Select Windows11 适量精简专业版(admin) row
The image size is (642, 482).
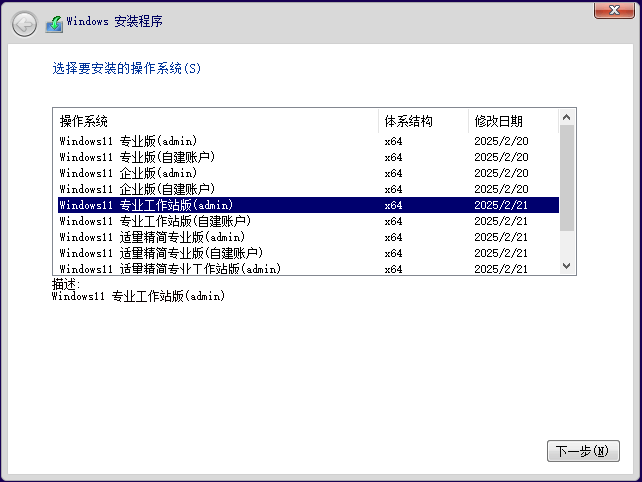coord(308,237)
